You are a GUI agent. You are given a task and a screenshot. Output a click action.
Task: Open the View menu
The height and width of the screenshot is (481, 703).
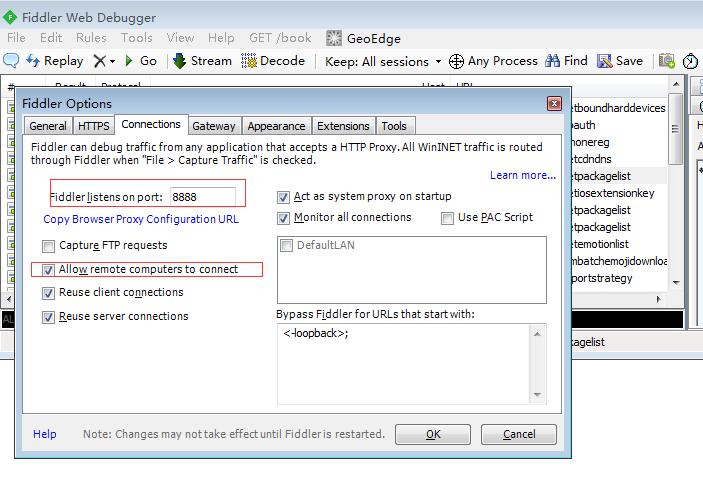[180, 38]
